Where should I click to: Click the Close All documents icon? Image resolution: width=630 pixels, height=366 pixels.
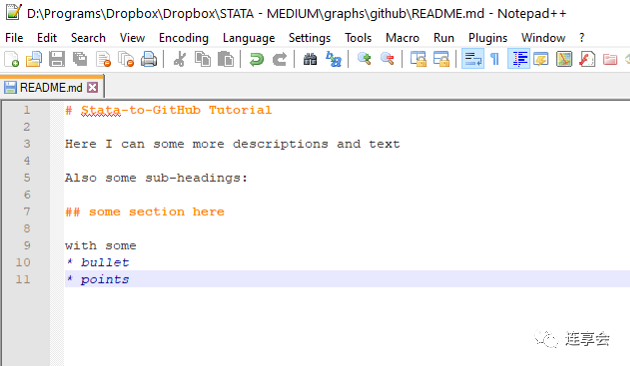pyautogui.click(x=126, y=59)
